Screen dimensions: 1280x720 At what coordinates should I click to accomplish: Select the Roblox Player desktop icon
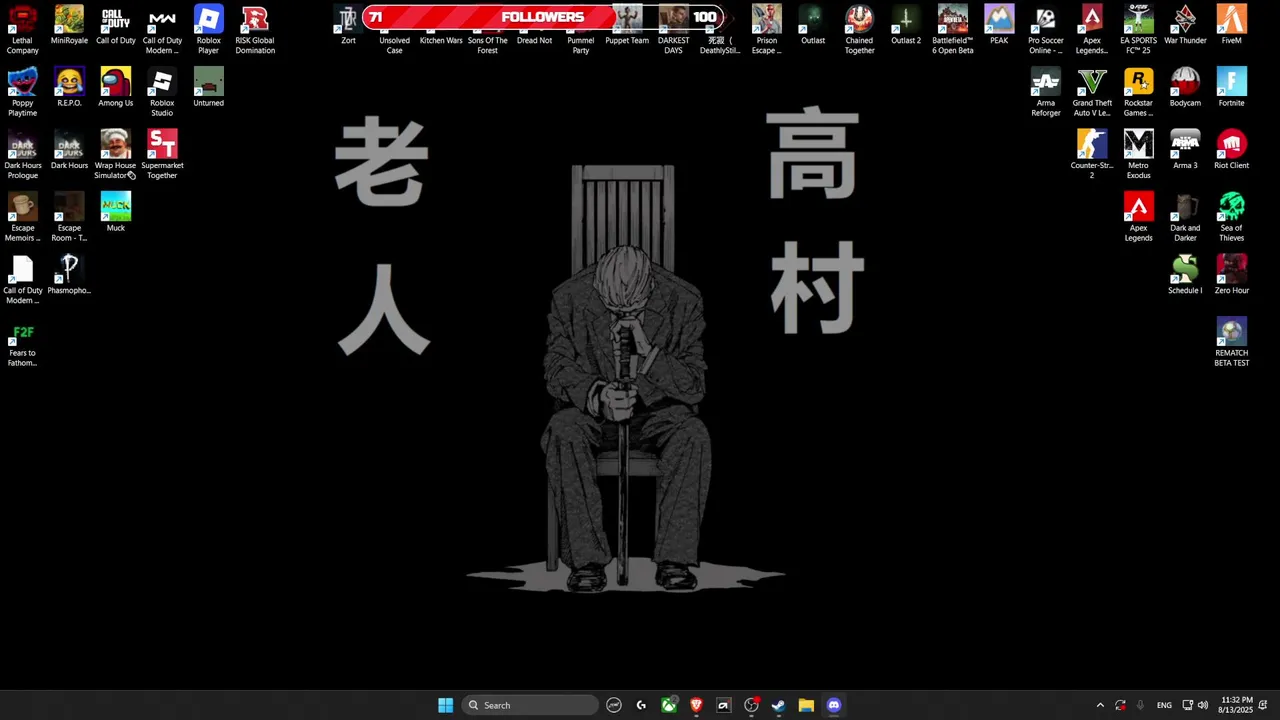(208, 30)
